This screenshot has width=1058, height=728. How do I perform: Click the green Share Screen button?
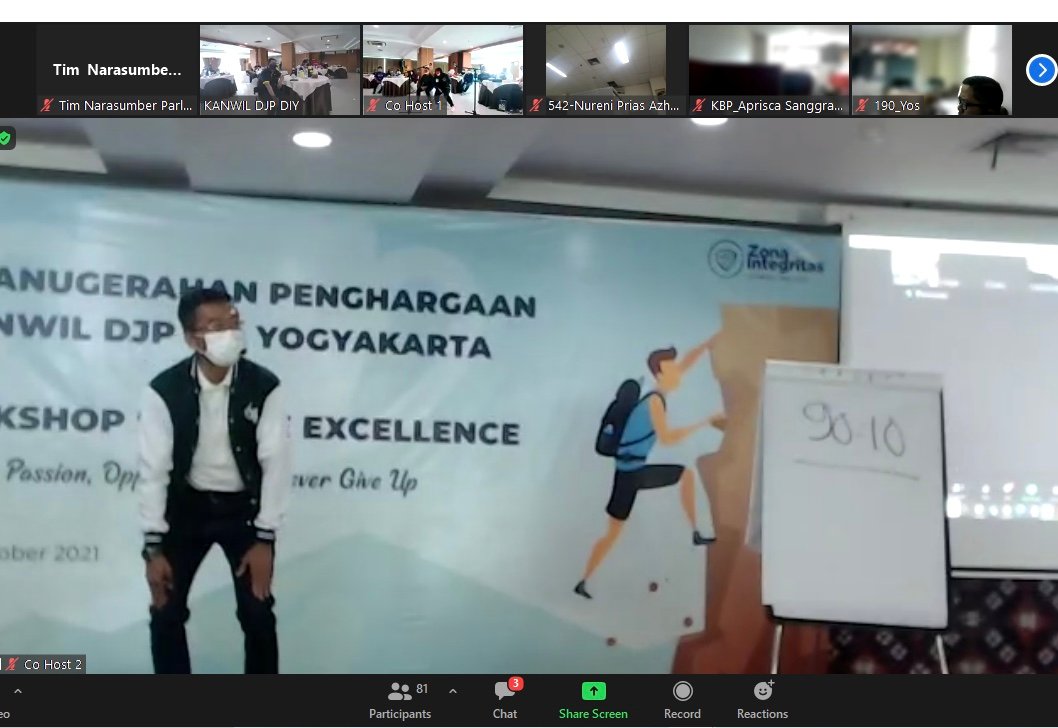593,699
